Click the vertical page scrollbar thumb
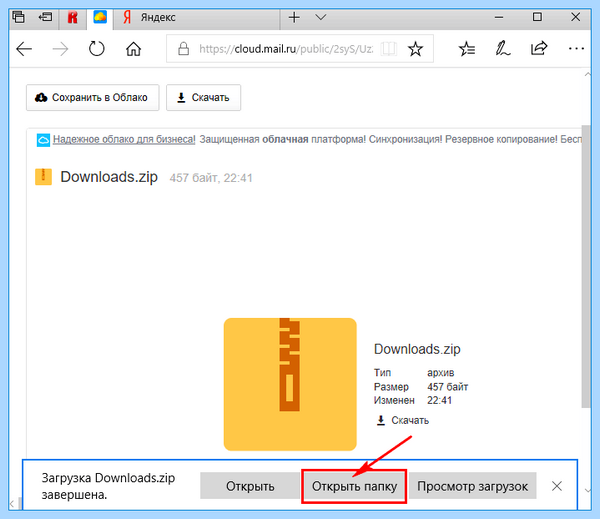This screenshot has width=600, height=519. (x=586, y=266)
